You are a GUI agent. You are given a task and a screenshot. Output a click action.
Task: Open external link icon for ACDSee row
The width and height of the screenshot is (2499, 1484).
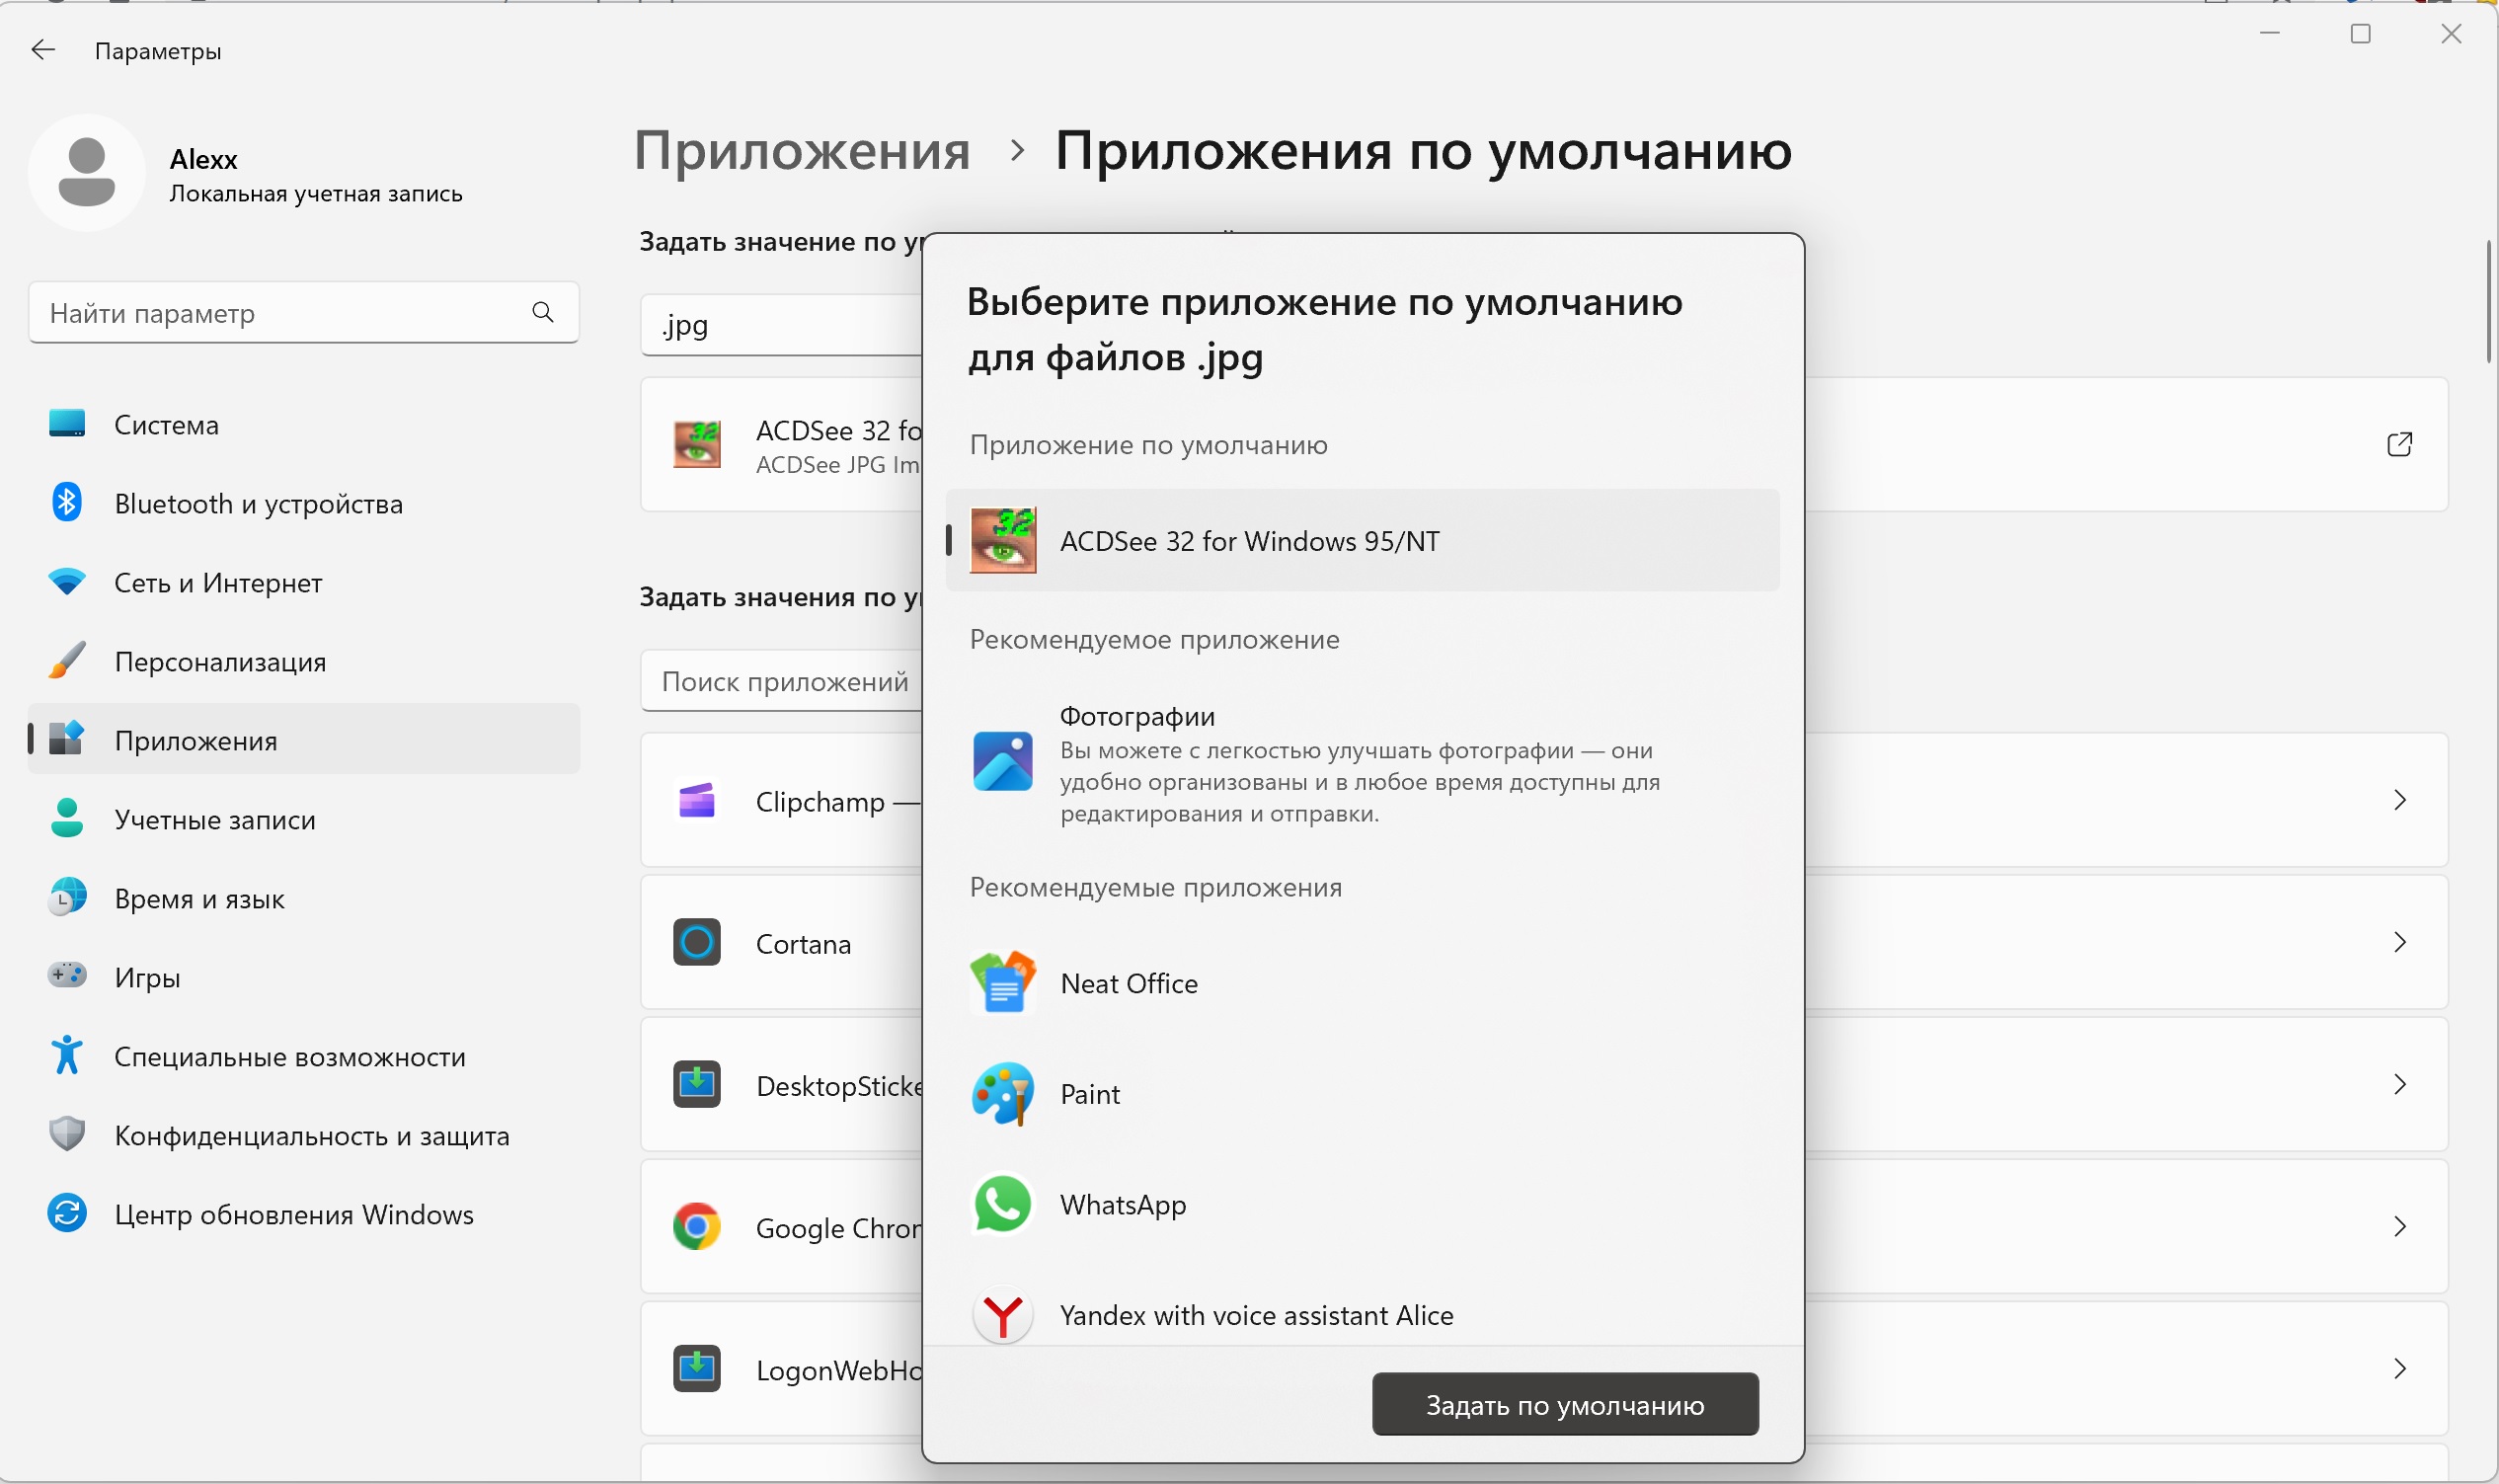tap(2399, 445)
